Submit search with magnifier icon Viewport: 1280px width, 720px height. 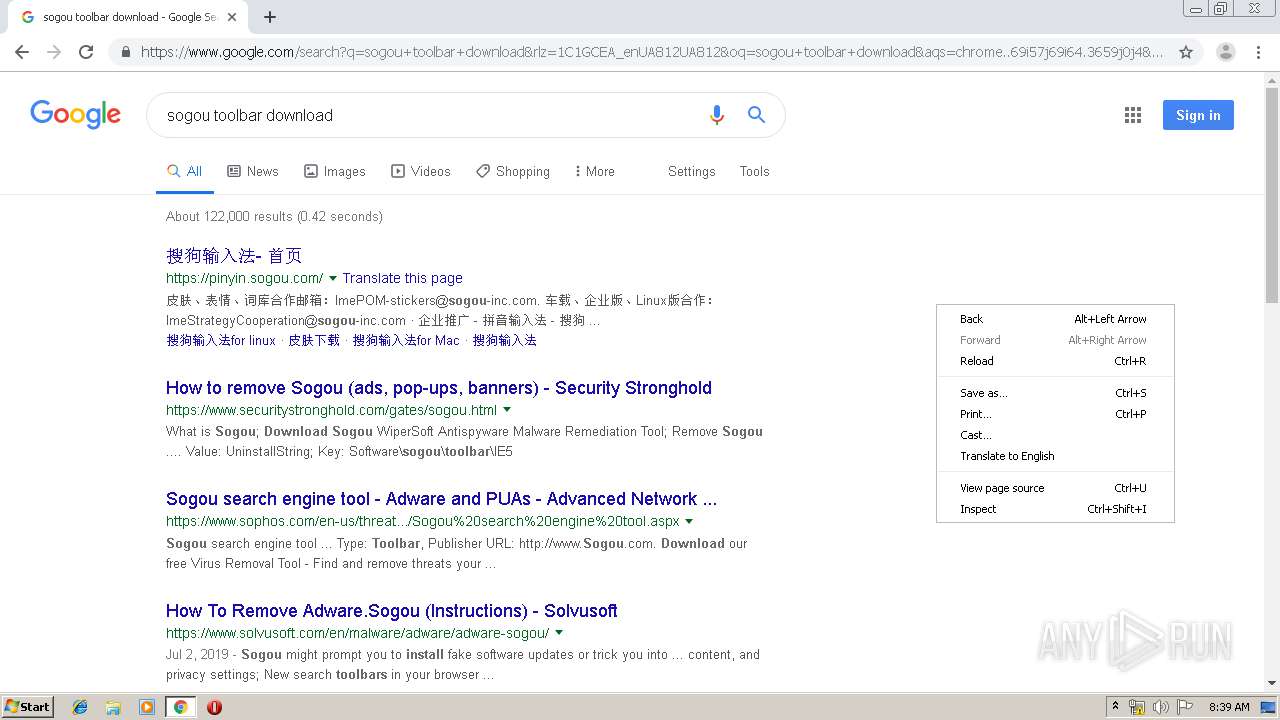[757, 115]
